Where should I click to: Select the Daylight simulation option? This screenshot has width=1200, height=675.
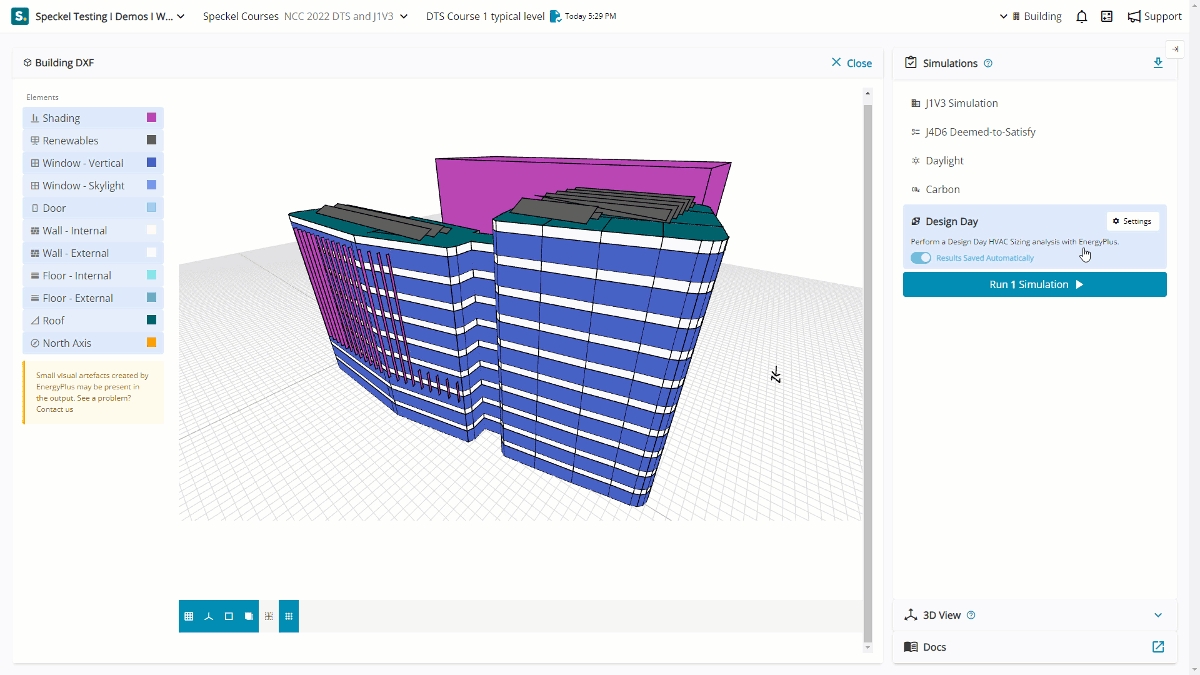944,161
